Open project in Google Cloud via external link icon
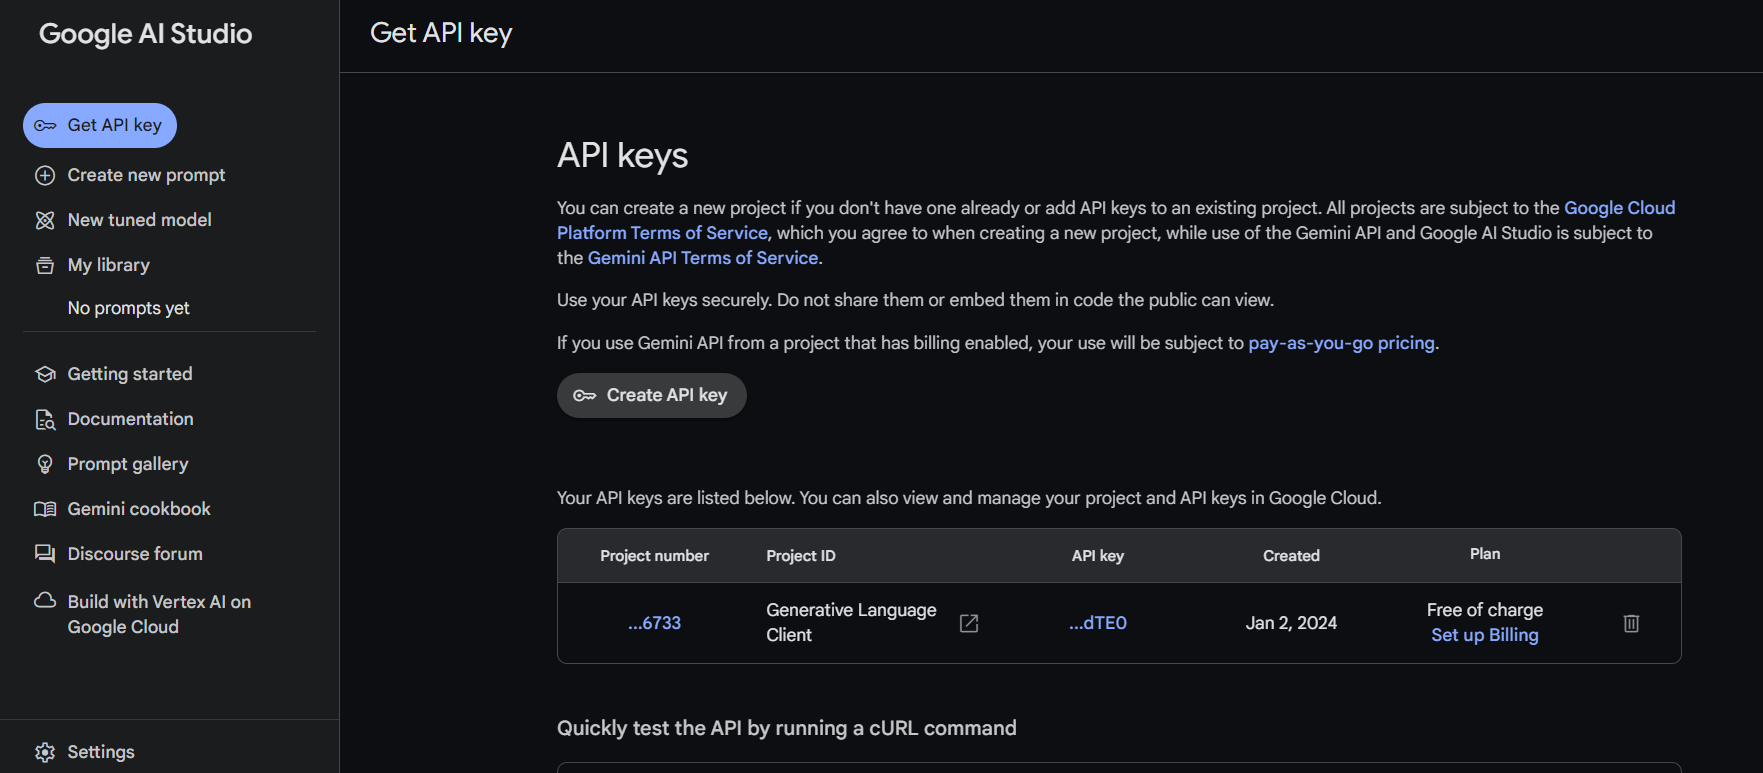The height and width of the screenshot is (773, 1763). 969,623
